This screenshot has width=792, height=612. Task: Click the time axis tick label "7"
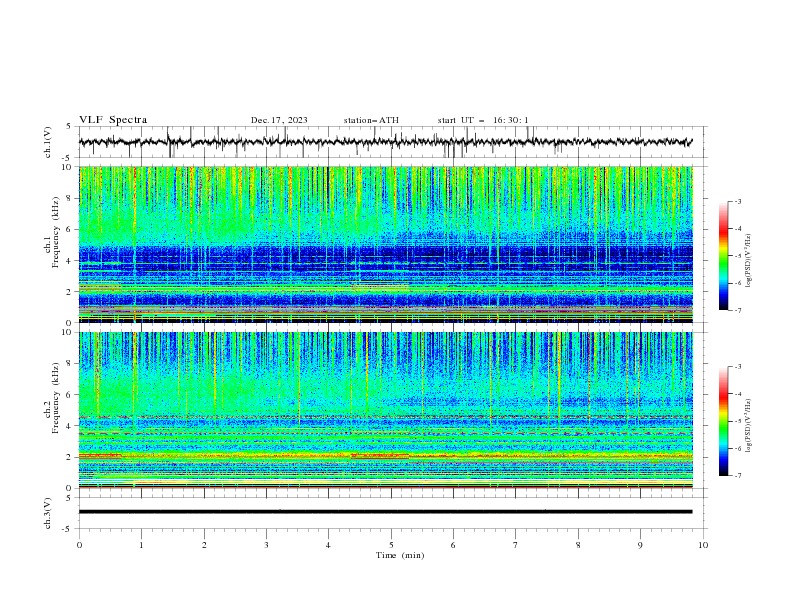516,545
